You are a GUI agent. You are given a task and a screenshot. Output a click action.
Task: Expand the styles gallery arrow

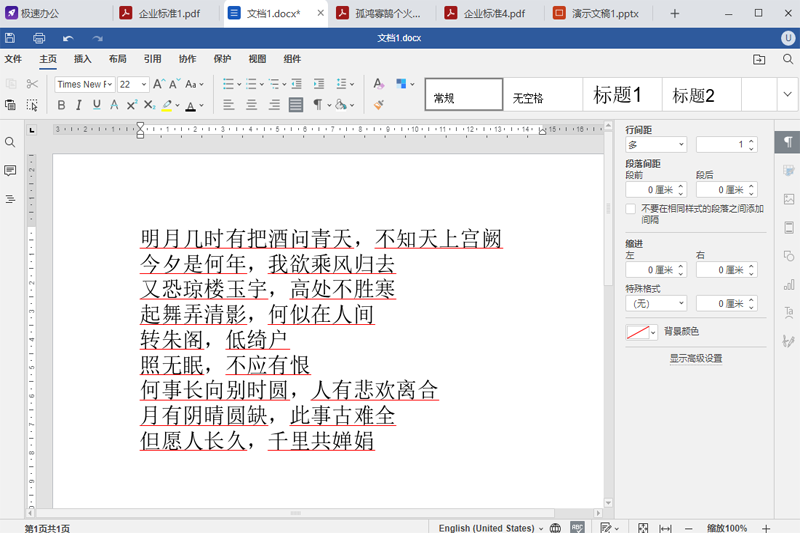point(786,96)
